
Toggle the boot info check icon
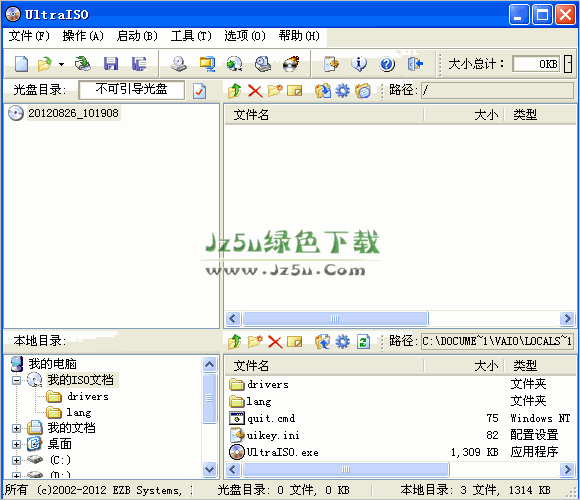(199, 91)
